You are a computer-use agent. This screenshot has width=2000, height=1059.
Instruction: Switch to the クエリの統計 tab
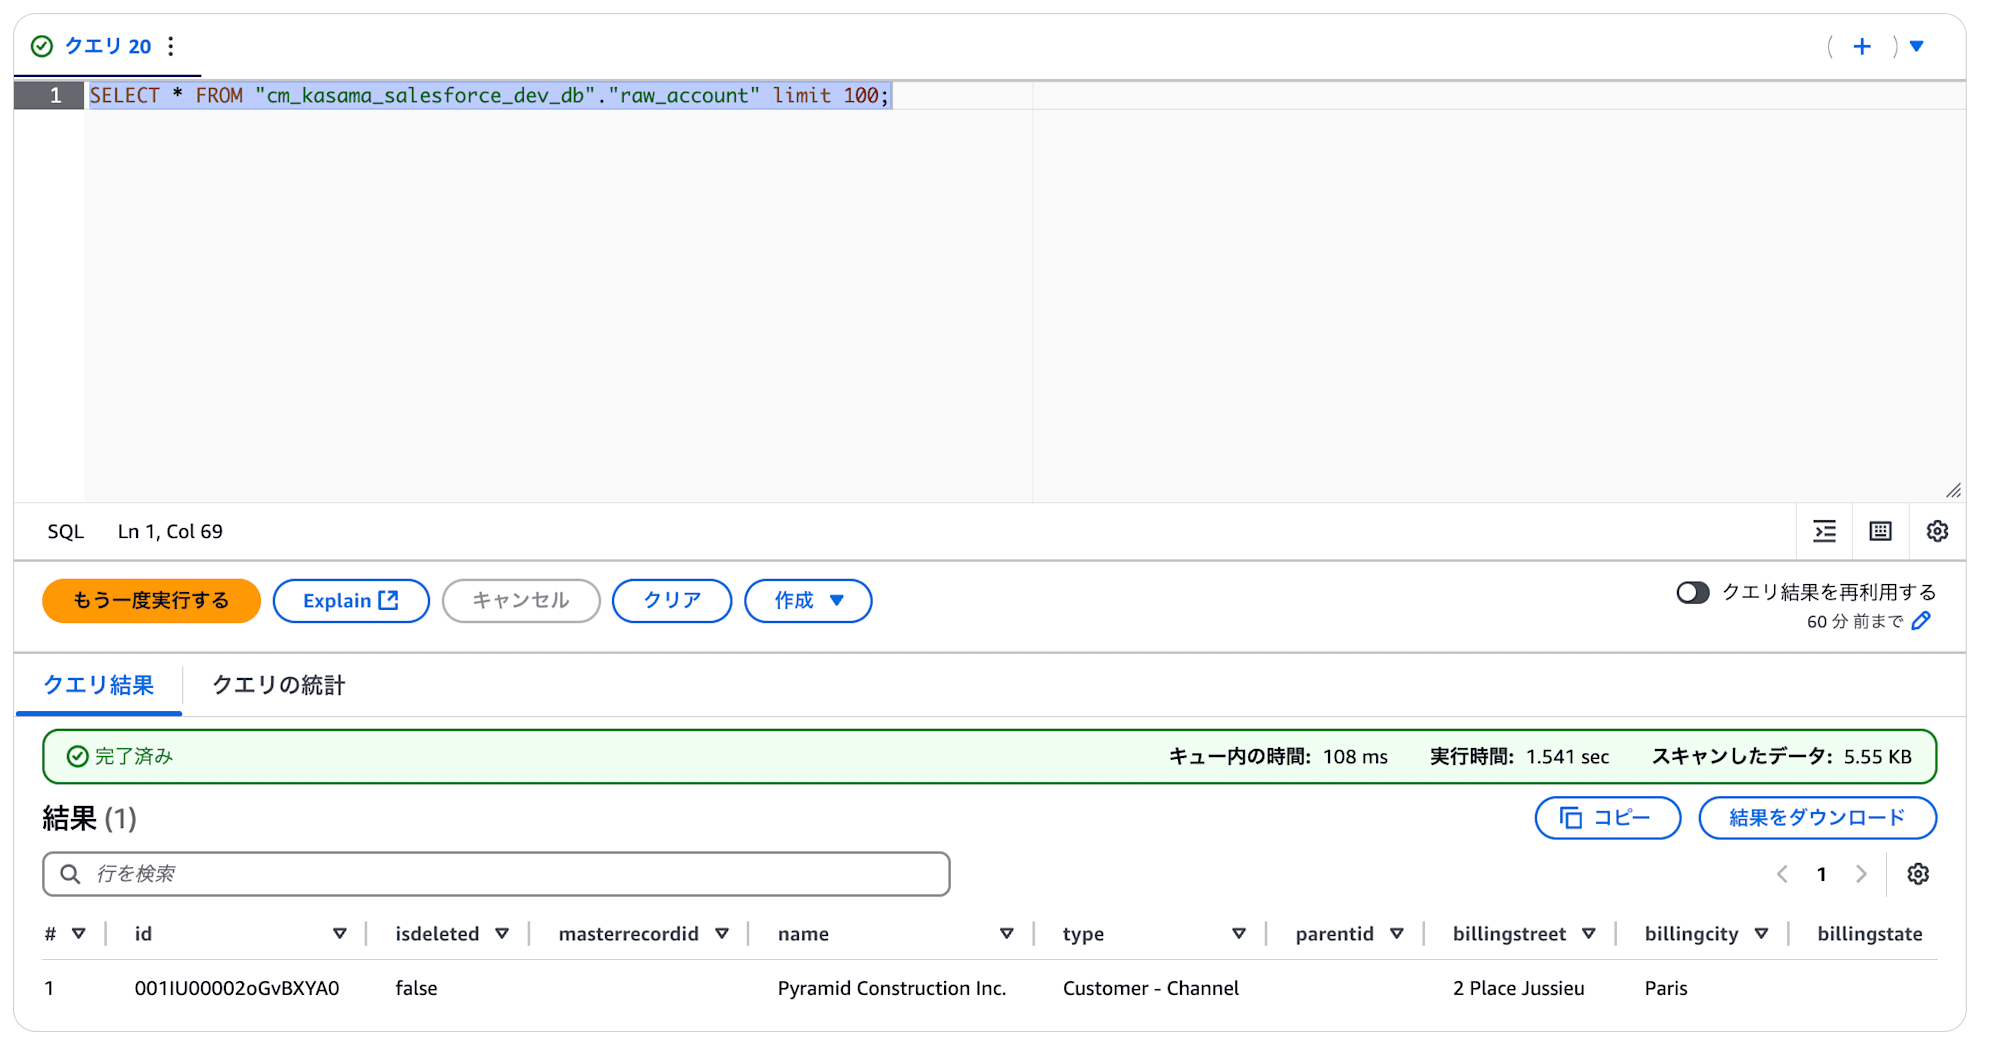pos(279,685)
